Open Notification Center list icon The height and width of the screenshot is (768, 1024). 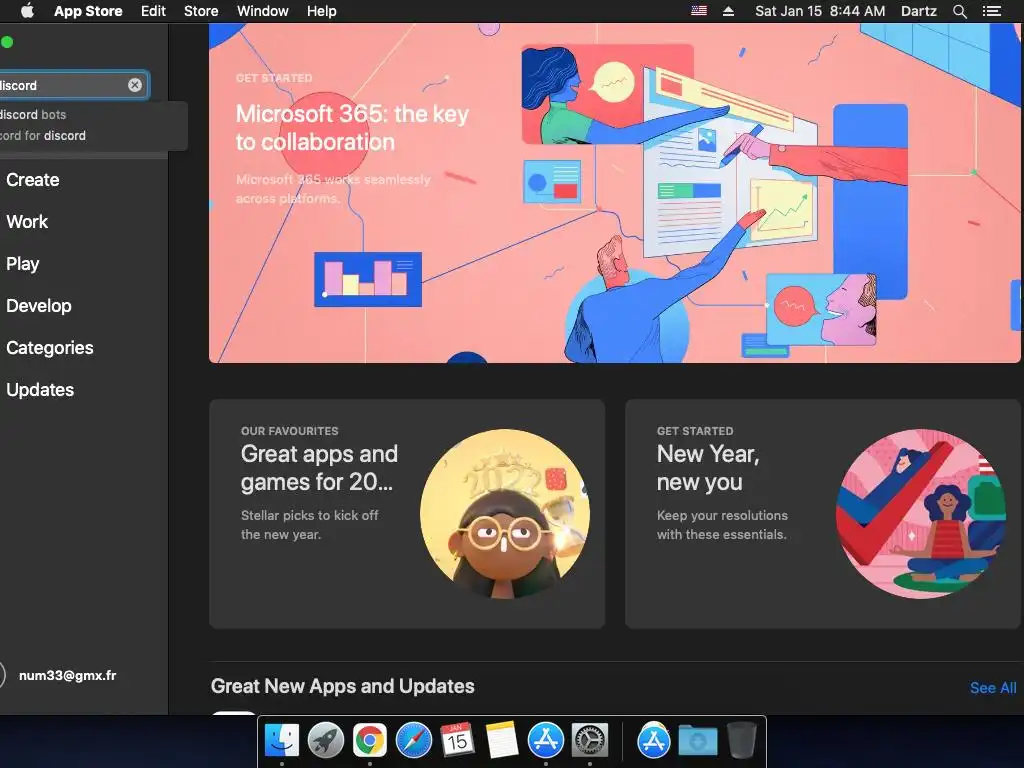coord(991,11)
